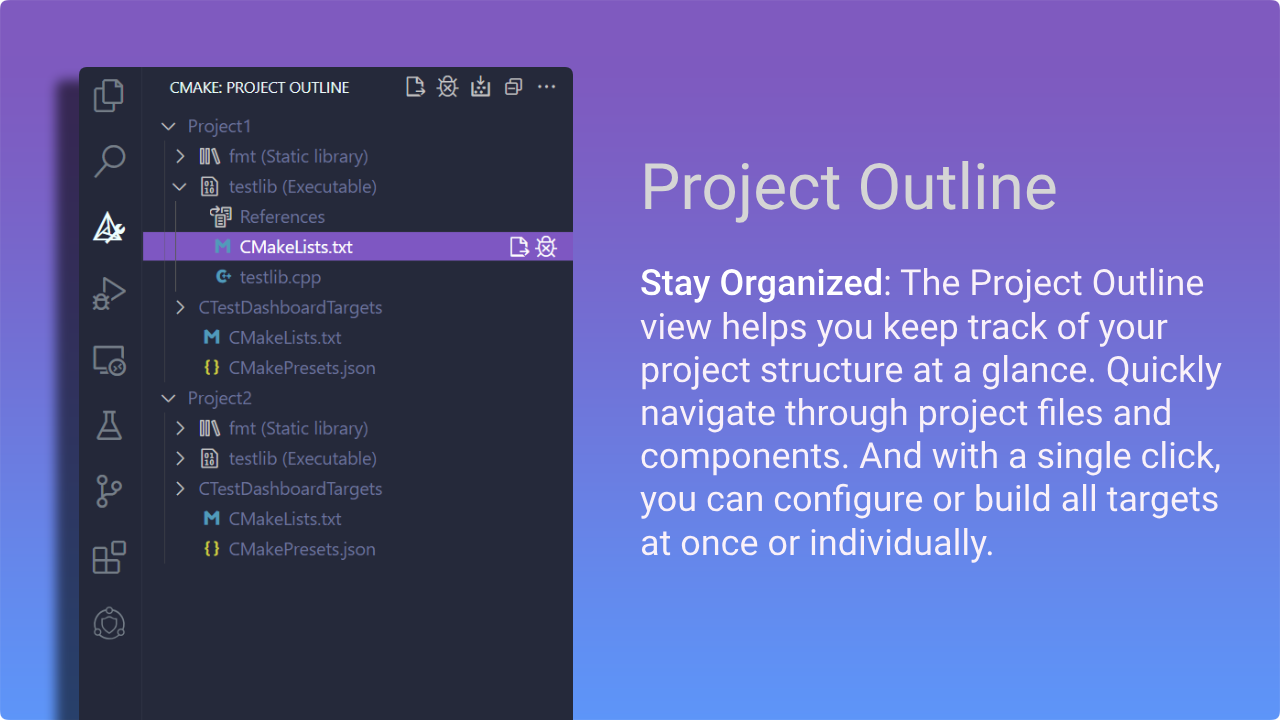Image resolution: width=1280 pixels, height=720 pixels.
Task: Open the Remote Explorer icon
Action: [x=109, y=360]
